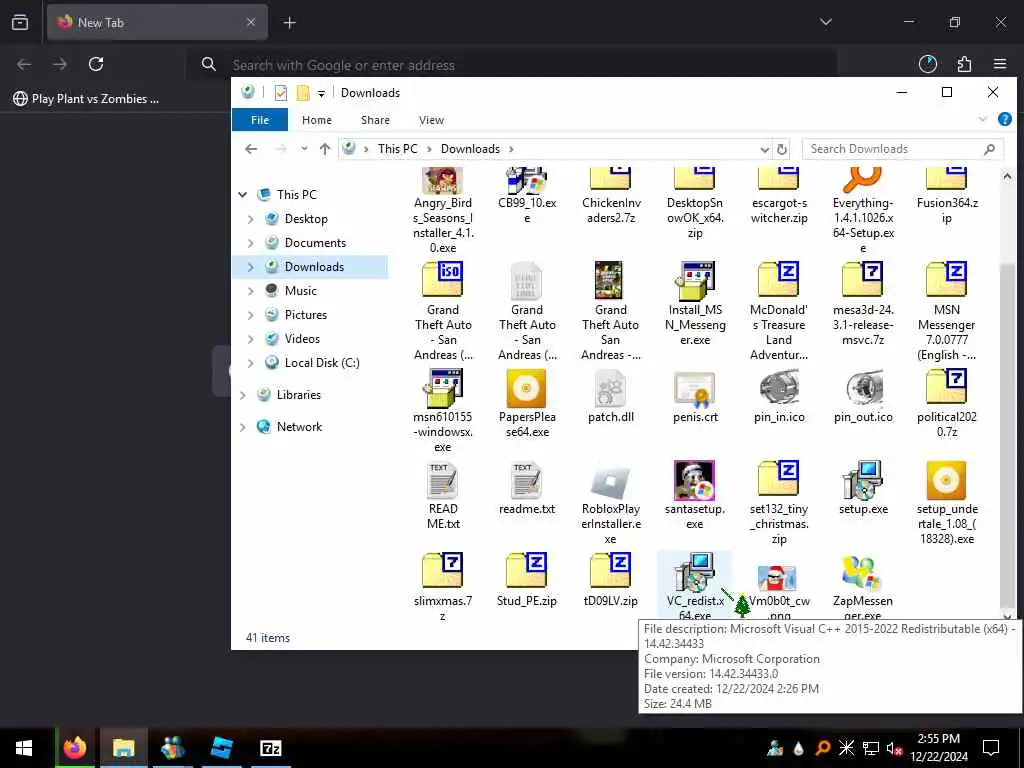
Task: Open Firefox from the taskbar
Action: [74, 748]
